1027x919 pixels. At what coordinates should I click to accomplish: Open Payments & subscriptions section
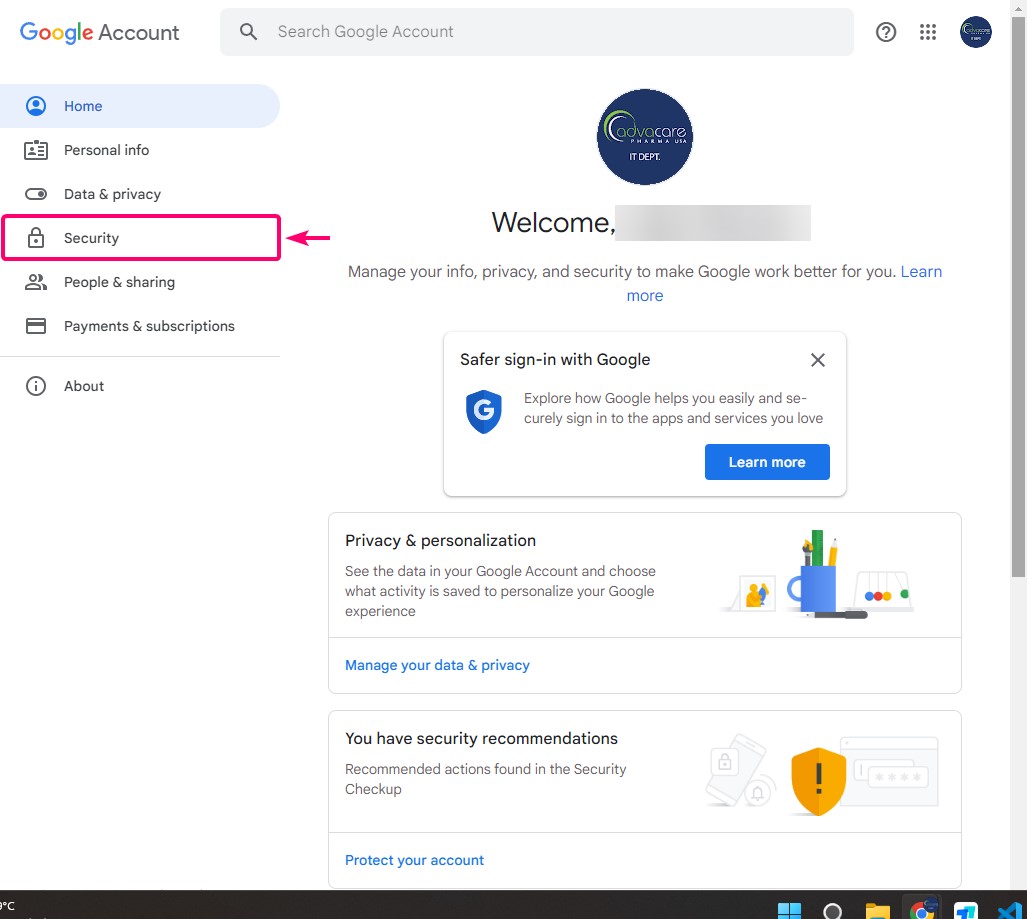pyautogui.click(x=140, y=326)
